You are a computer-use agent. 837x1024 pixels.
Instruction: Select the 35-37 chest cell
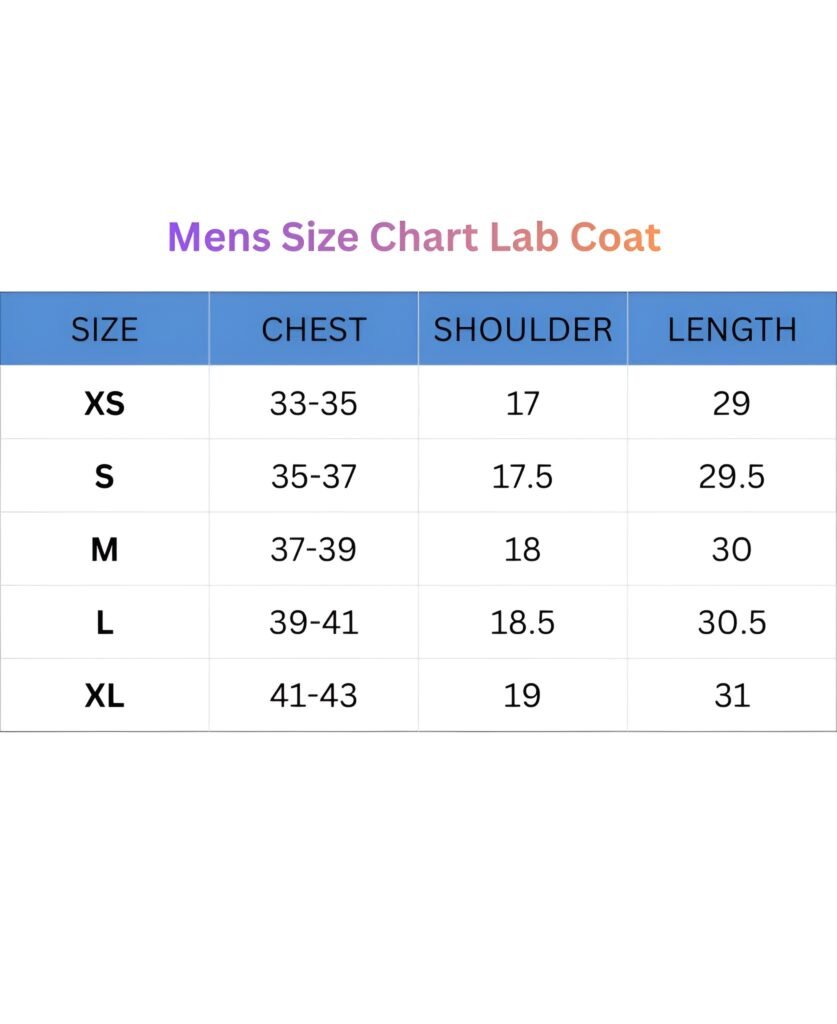(x=313, y=476)
